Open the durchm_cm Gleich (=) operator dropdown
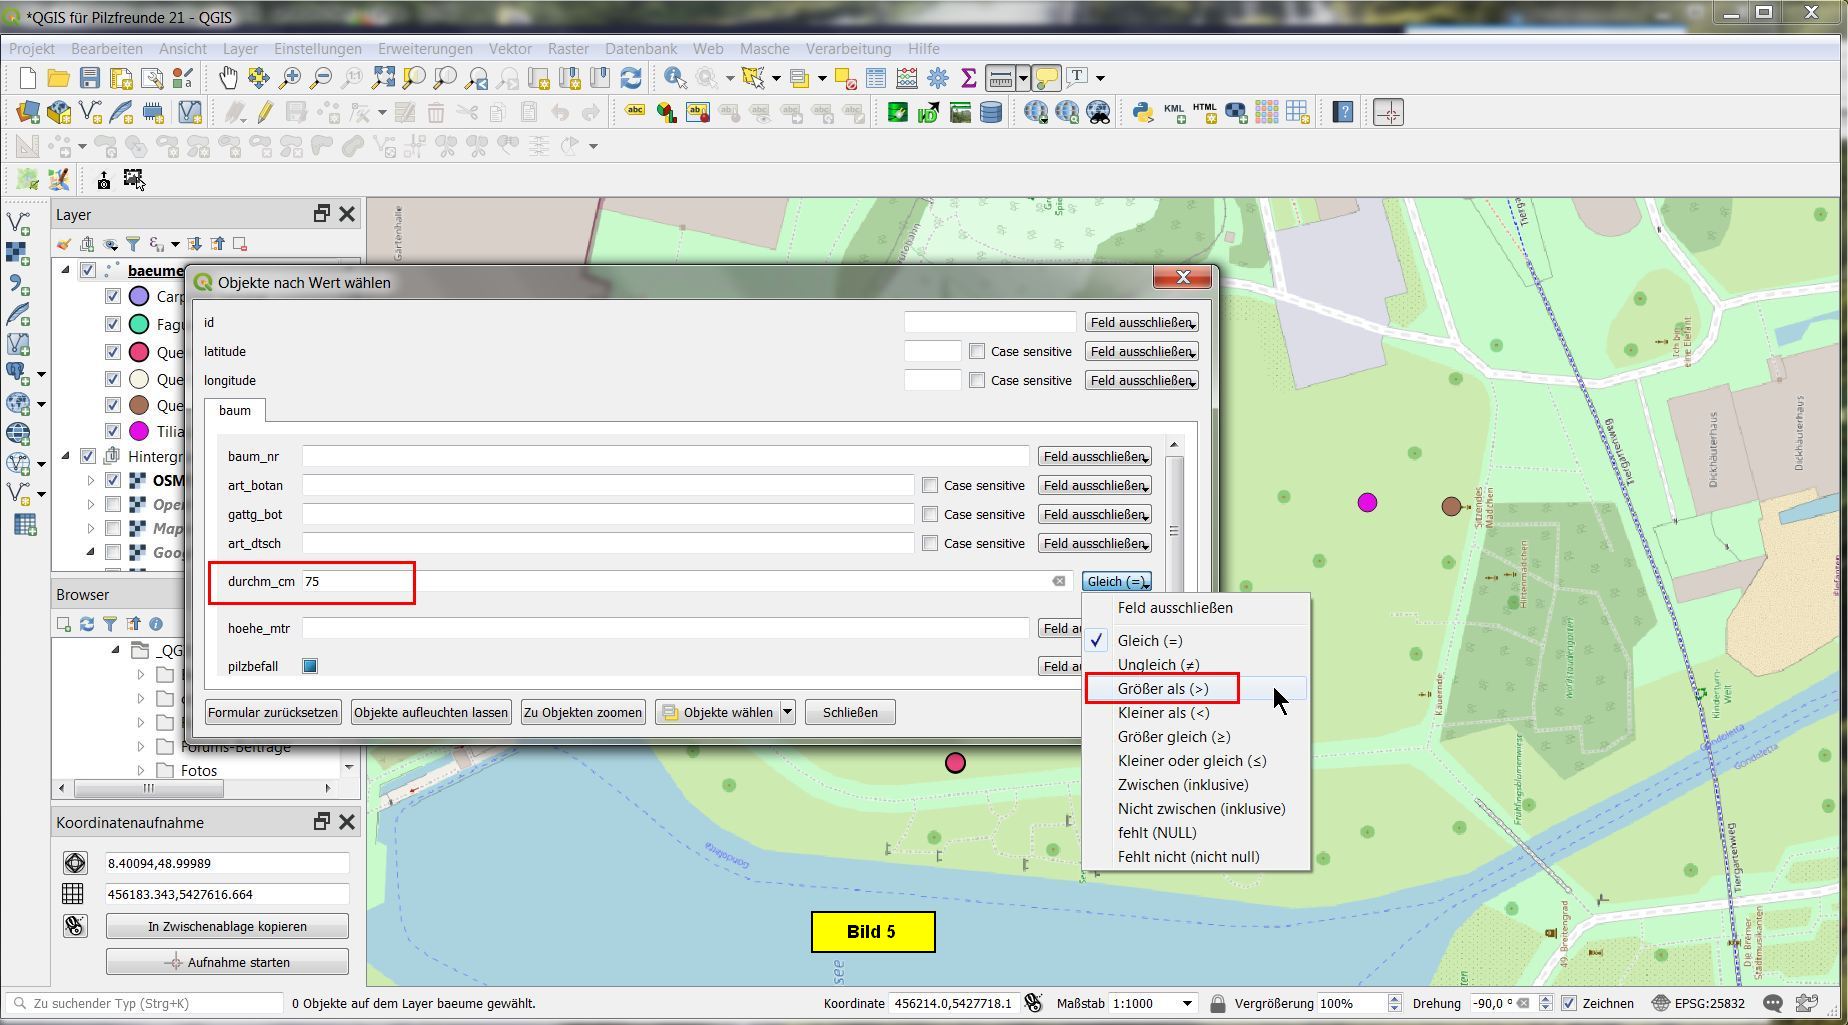1848x1025 pixels. coord(1116,581)
